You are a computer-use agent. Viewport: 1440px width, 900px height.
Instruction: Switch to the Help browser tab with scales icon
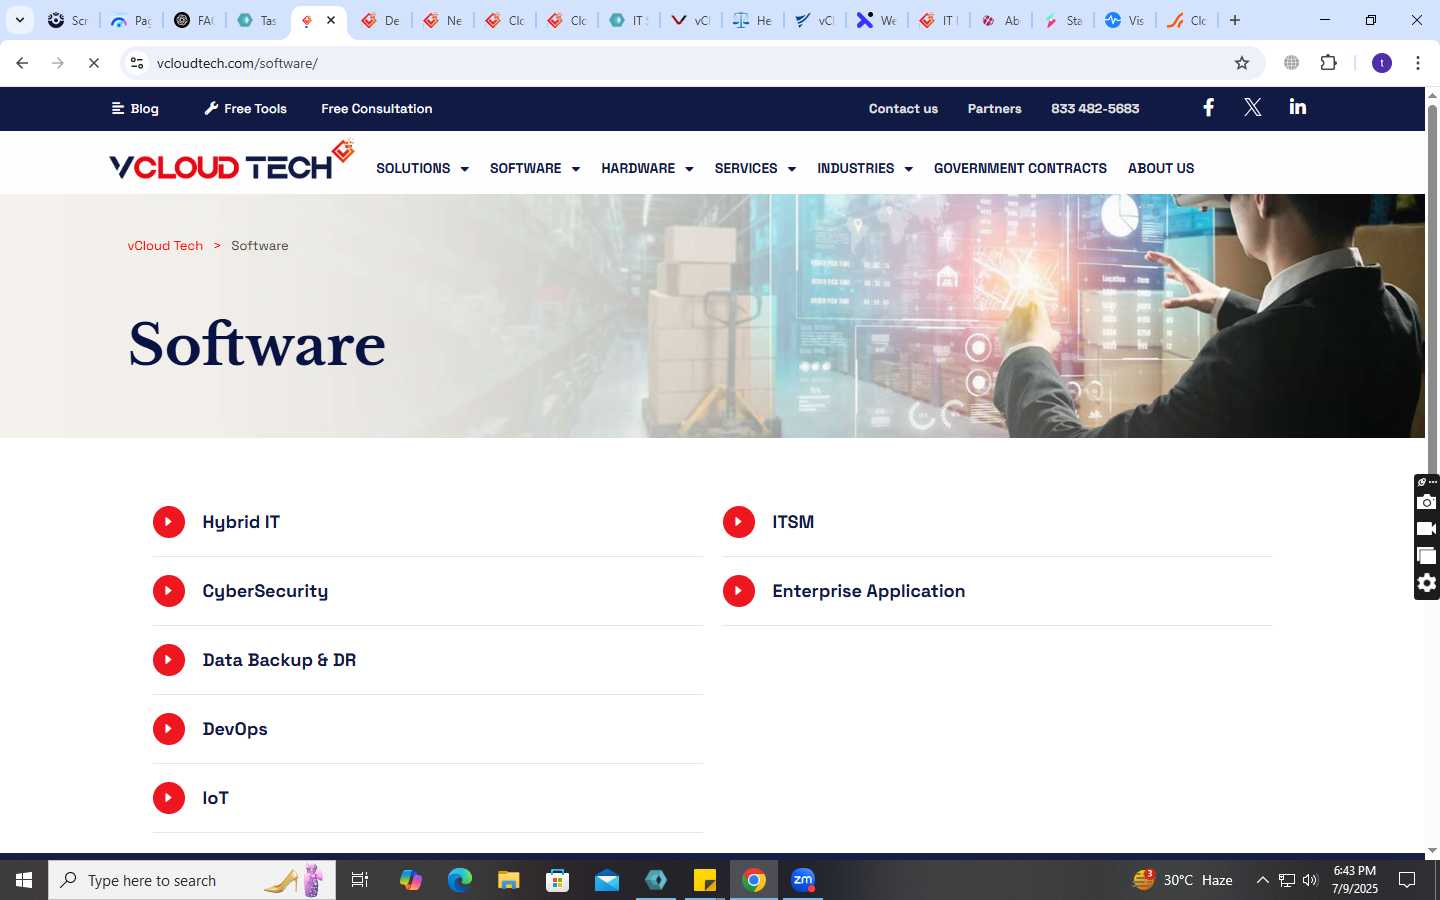click(752, 20)
